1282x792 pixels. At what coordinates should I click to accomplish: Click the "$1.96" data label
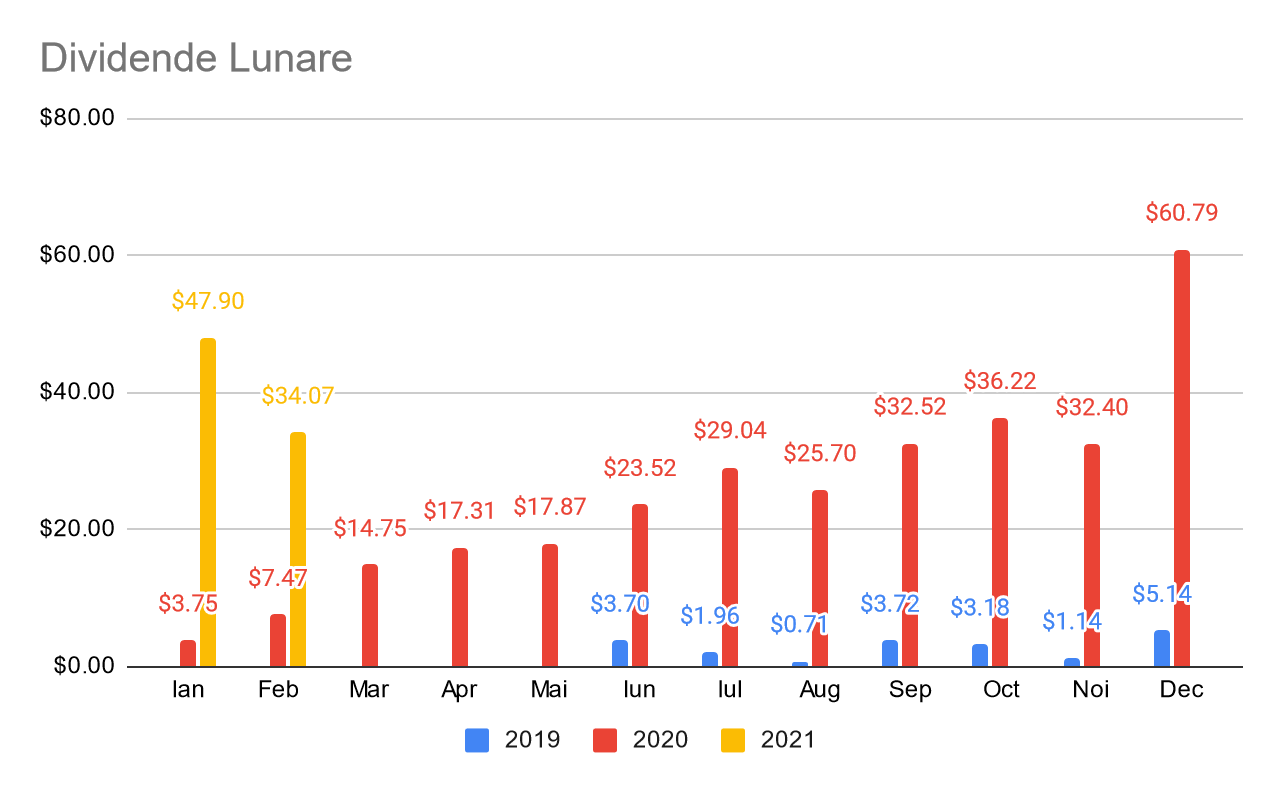710,616
